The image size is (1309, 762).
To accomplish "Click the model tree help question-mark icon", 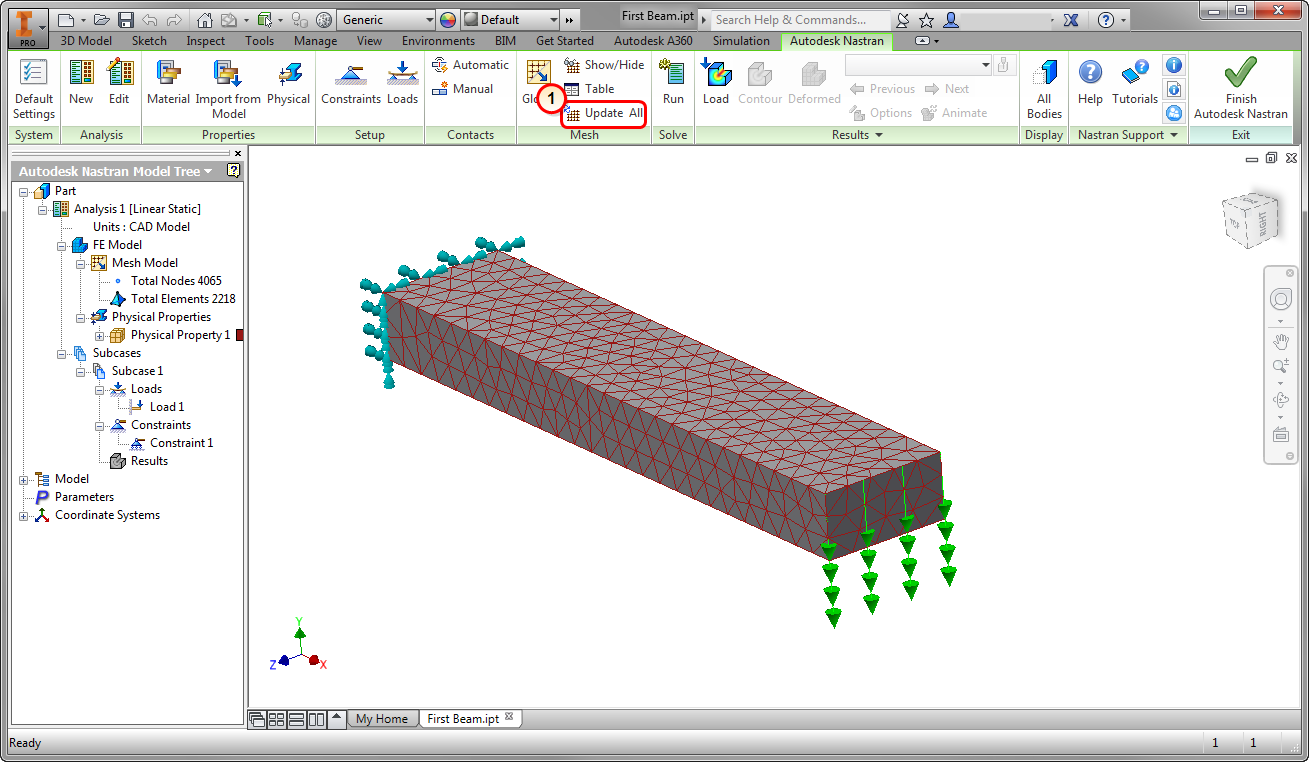I will pos(234,171).
